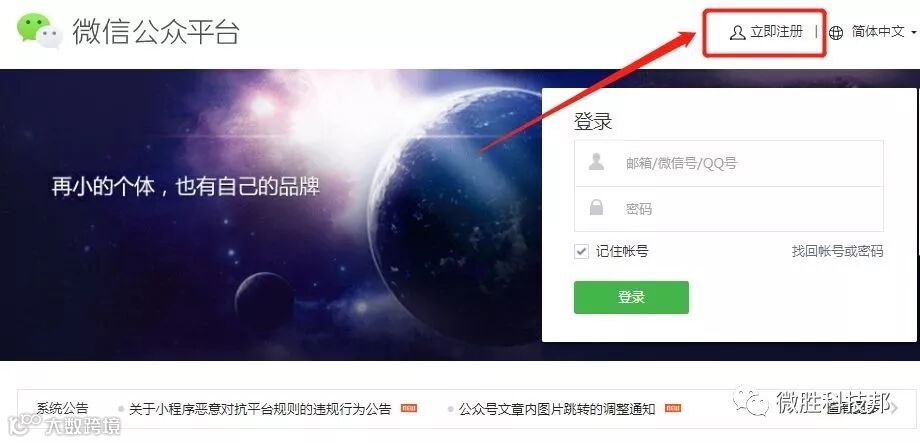The width and height of the screenshot is (920, 443).
Task: Click the 微信公众平台 title text
Action: point(156,31)
